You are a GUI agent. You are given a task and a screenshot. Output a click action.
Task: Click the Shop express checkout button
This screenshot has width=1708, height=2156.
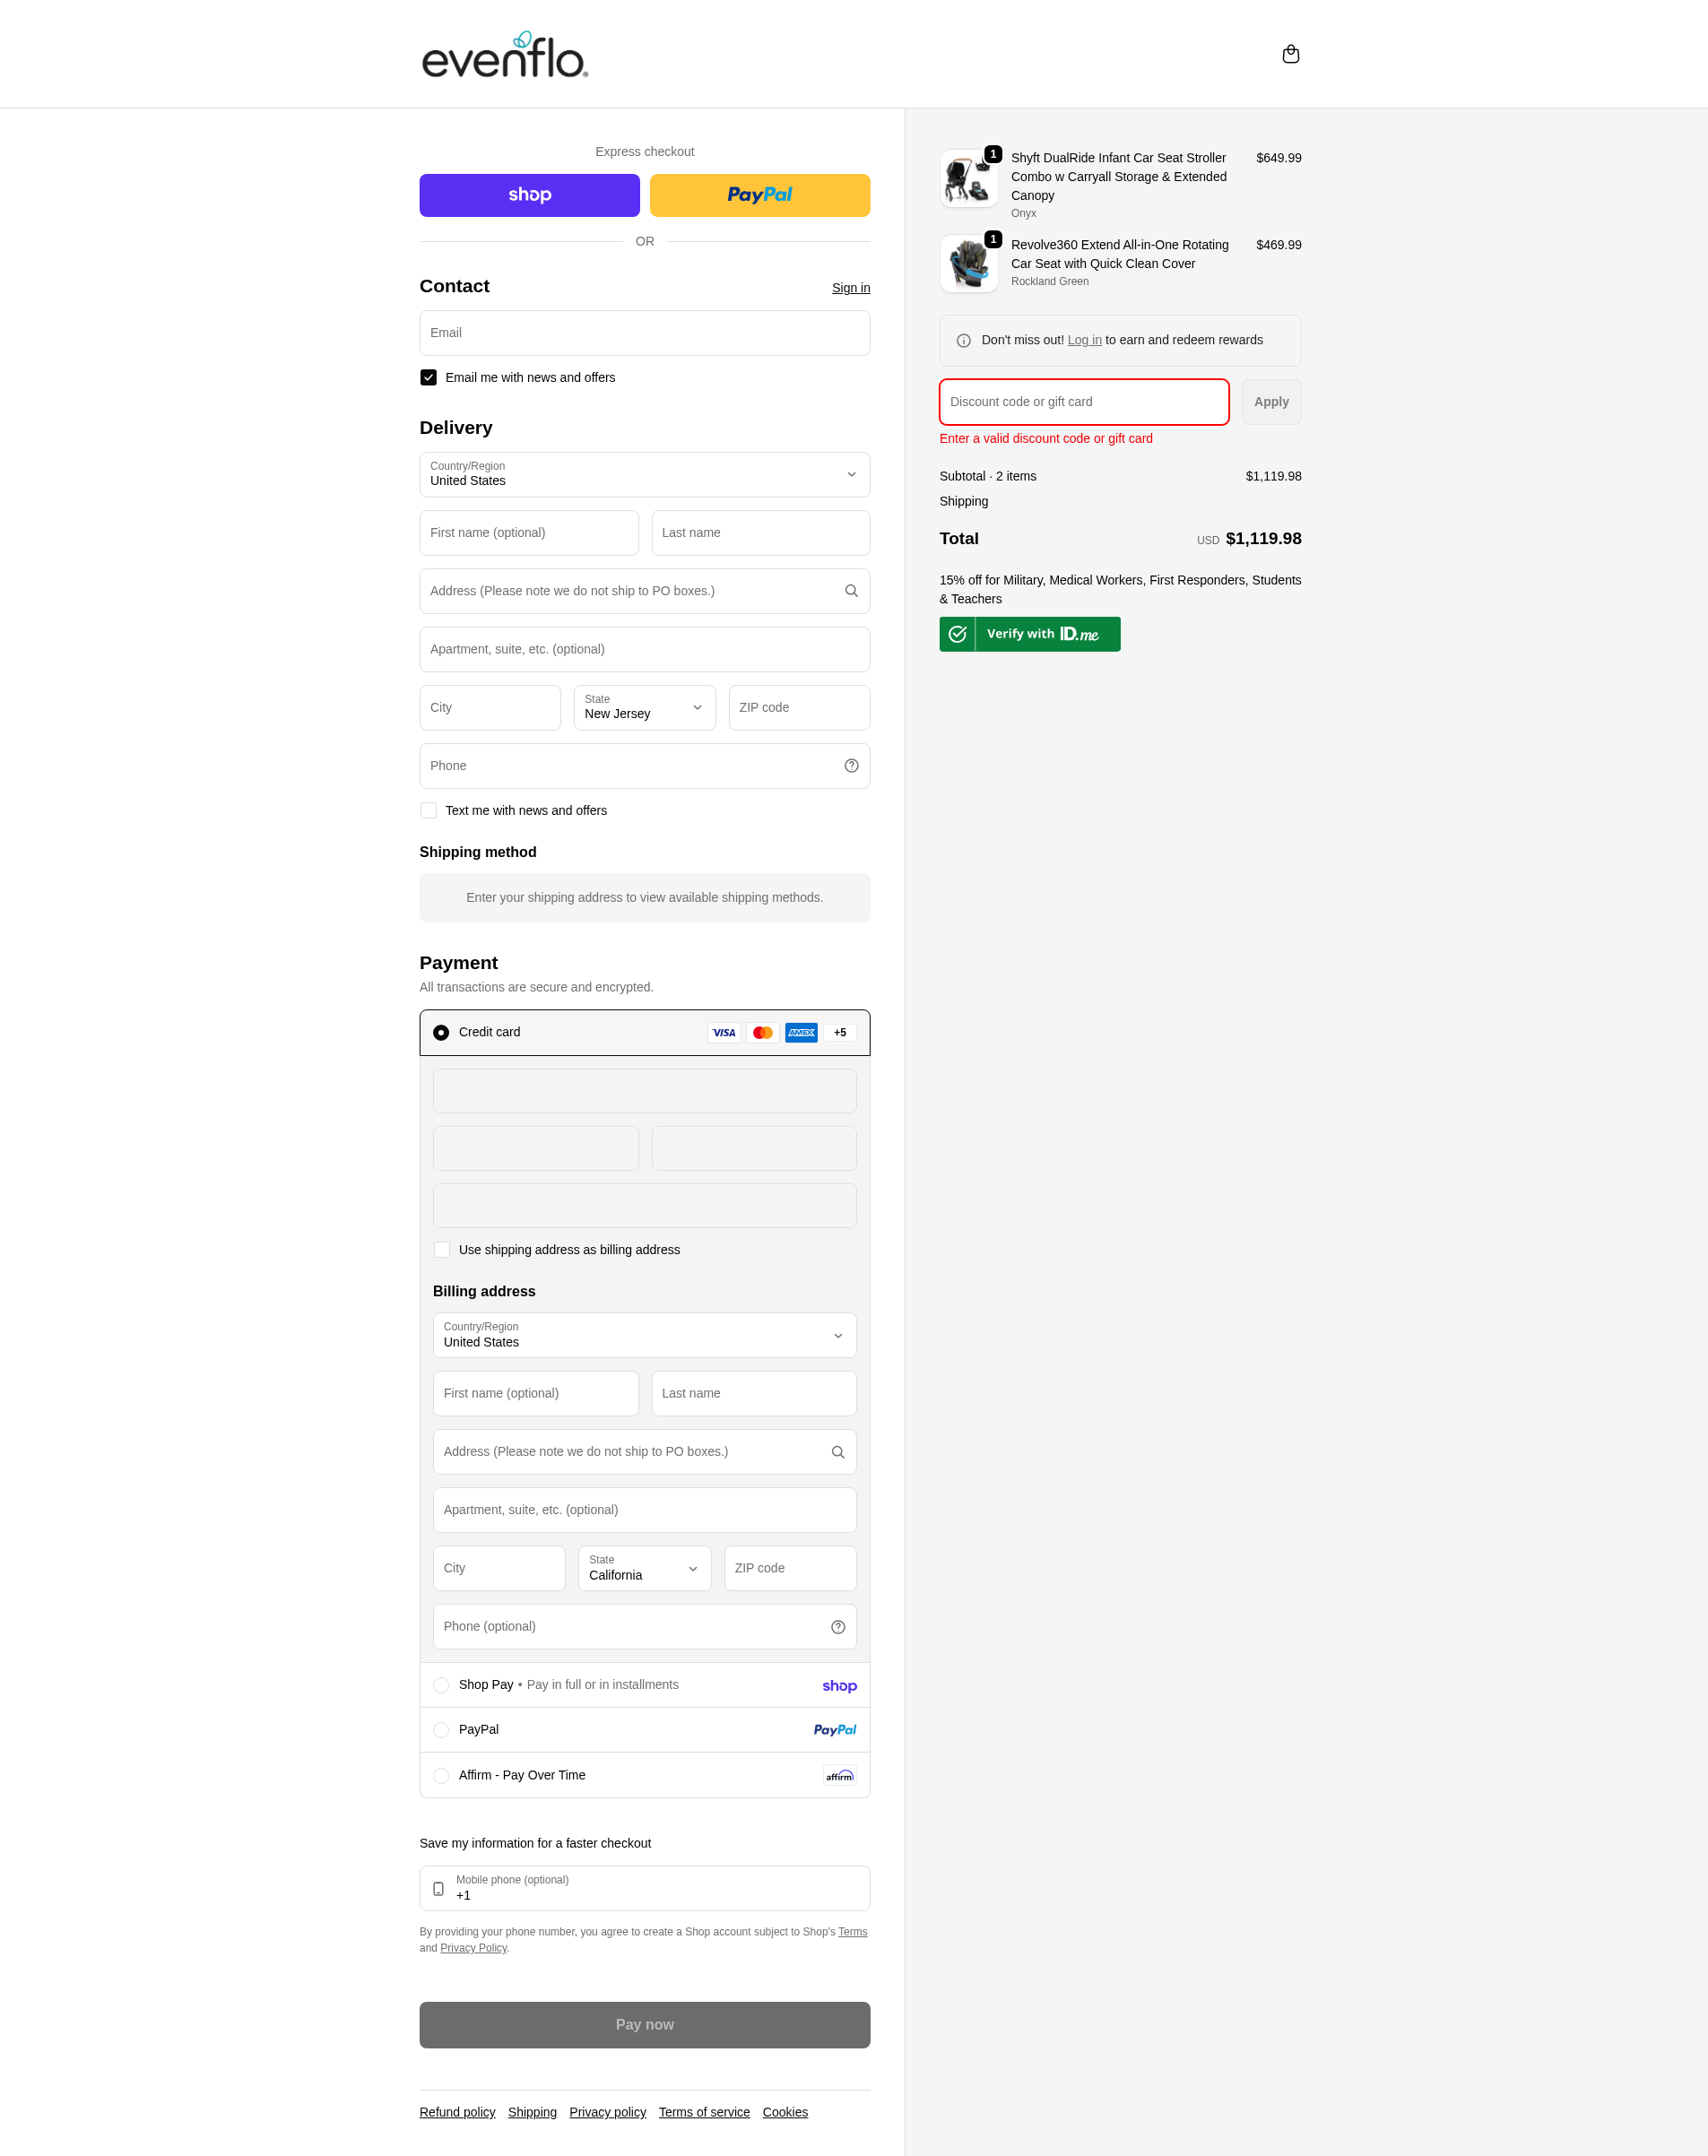click(529, 196)
